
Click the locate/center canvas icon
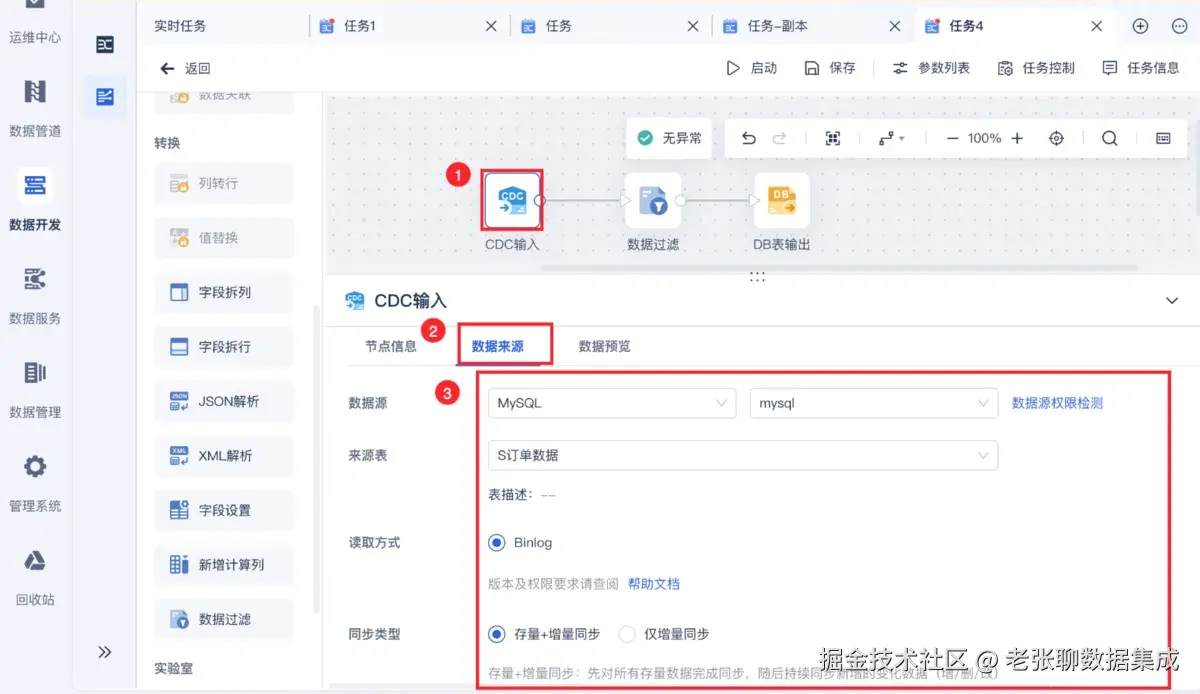[x=1056, y=139]
